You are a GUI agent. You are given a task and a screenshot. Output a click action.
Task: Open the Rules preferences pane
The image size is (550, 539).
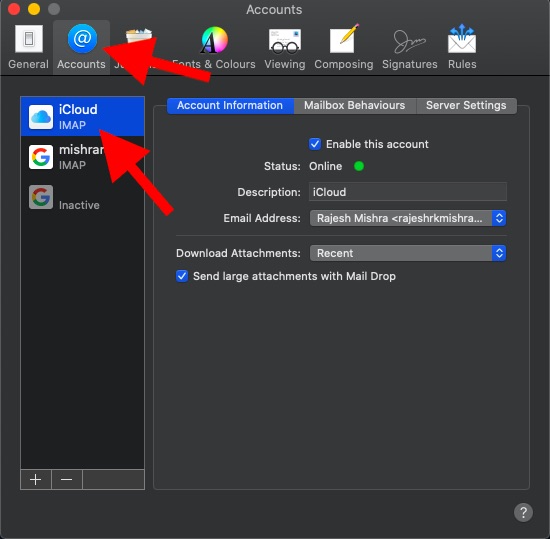(462, 47)
